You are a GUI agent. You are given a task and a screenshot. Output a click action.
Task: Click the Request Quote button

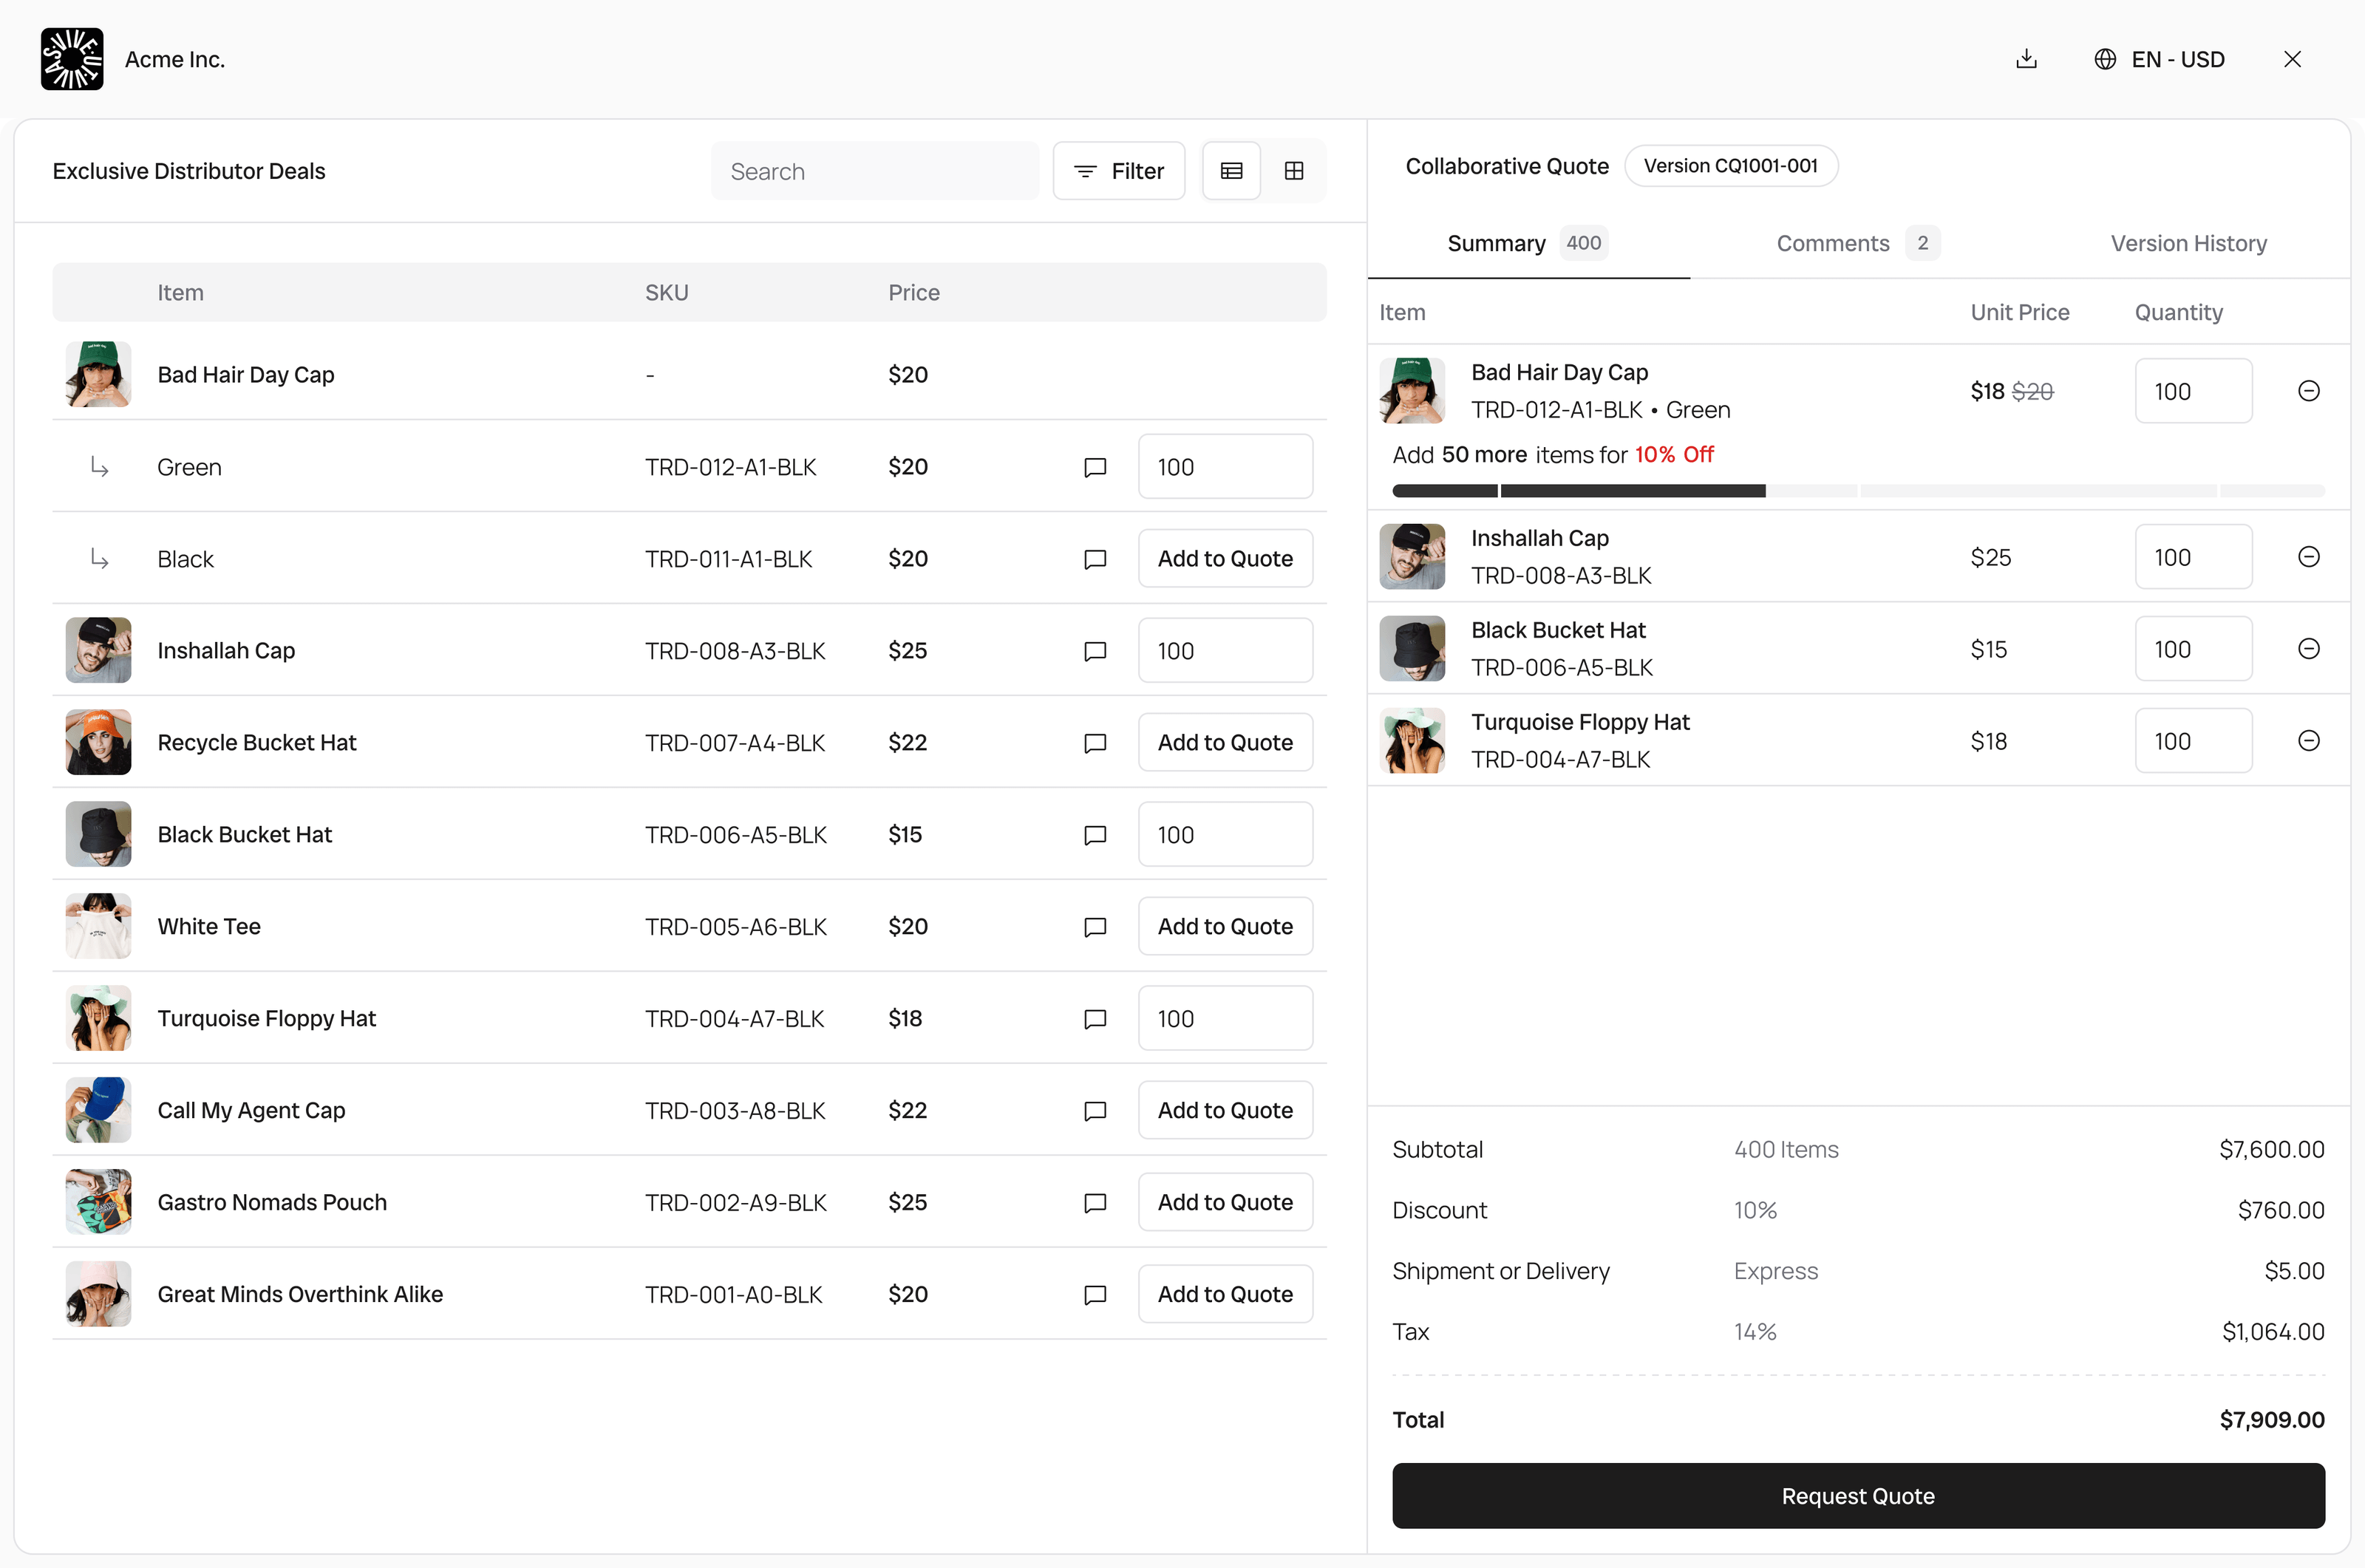click(1857, 1496)
